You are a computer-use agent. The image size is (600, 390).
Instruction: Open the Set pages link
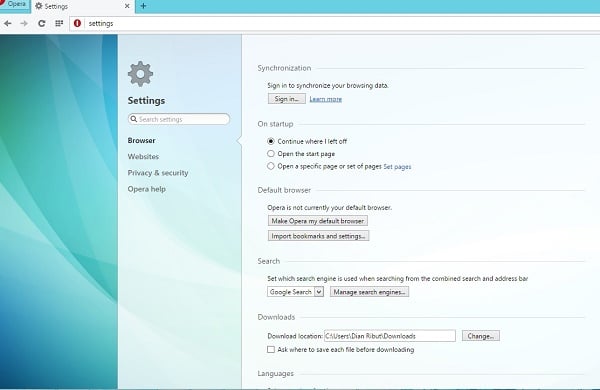tap(397, 166)
